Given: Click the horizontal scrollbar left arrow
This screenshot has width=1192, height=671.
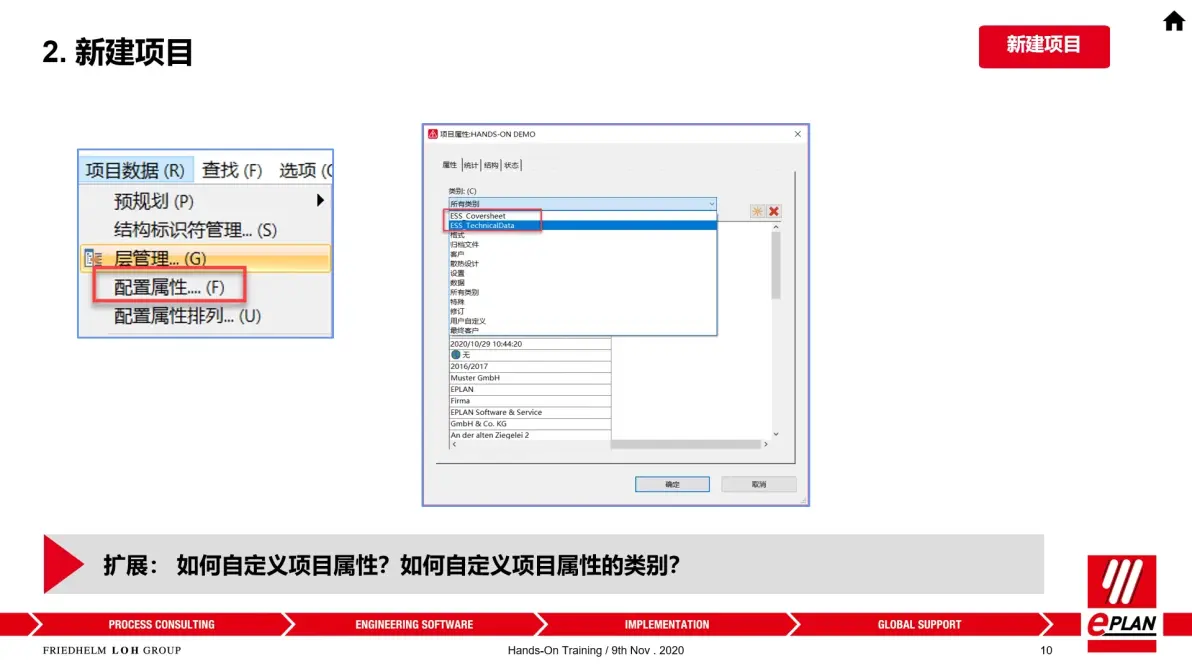Looking at the screenshot, I should (455, 445).
